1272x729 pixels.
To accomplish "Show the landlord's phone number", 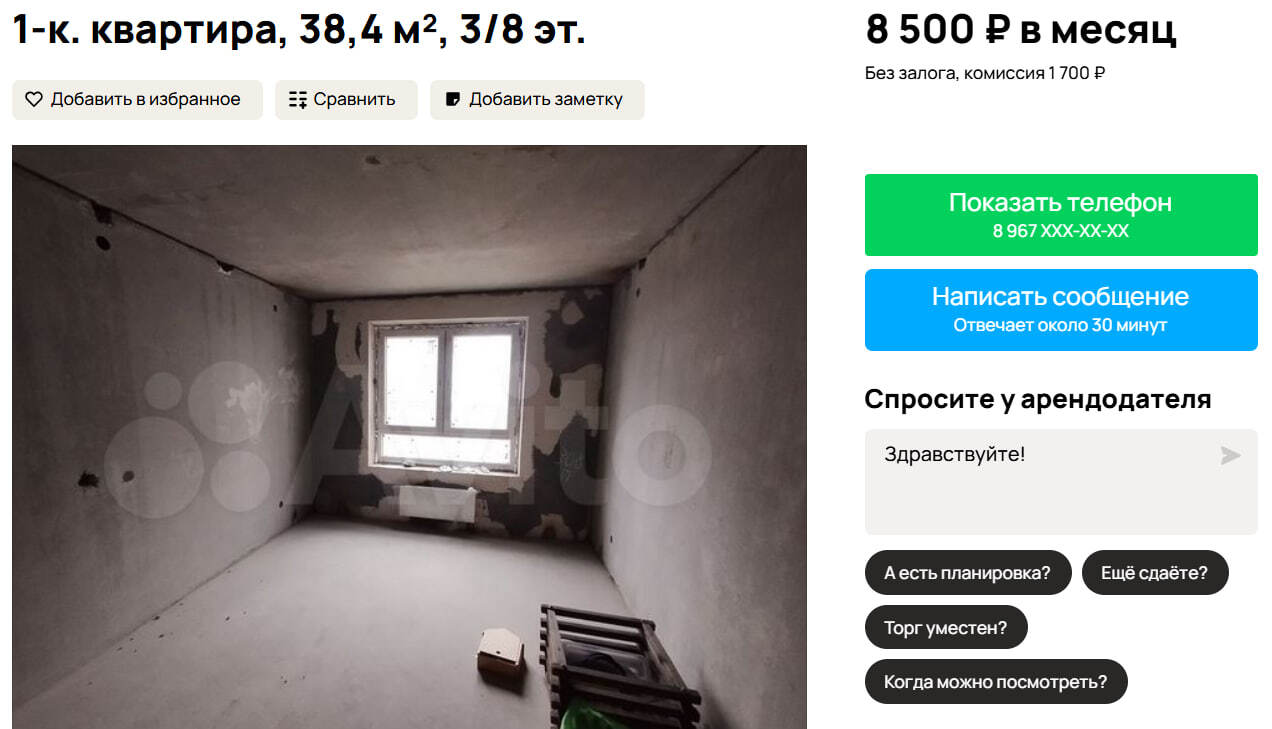I will pyautogui.click(x=1061, y=215).
